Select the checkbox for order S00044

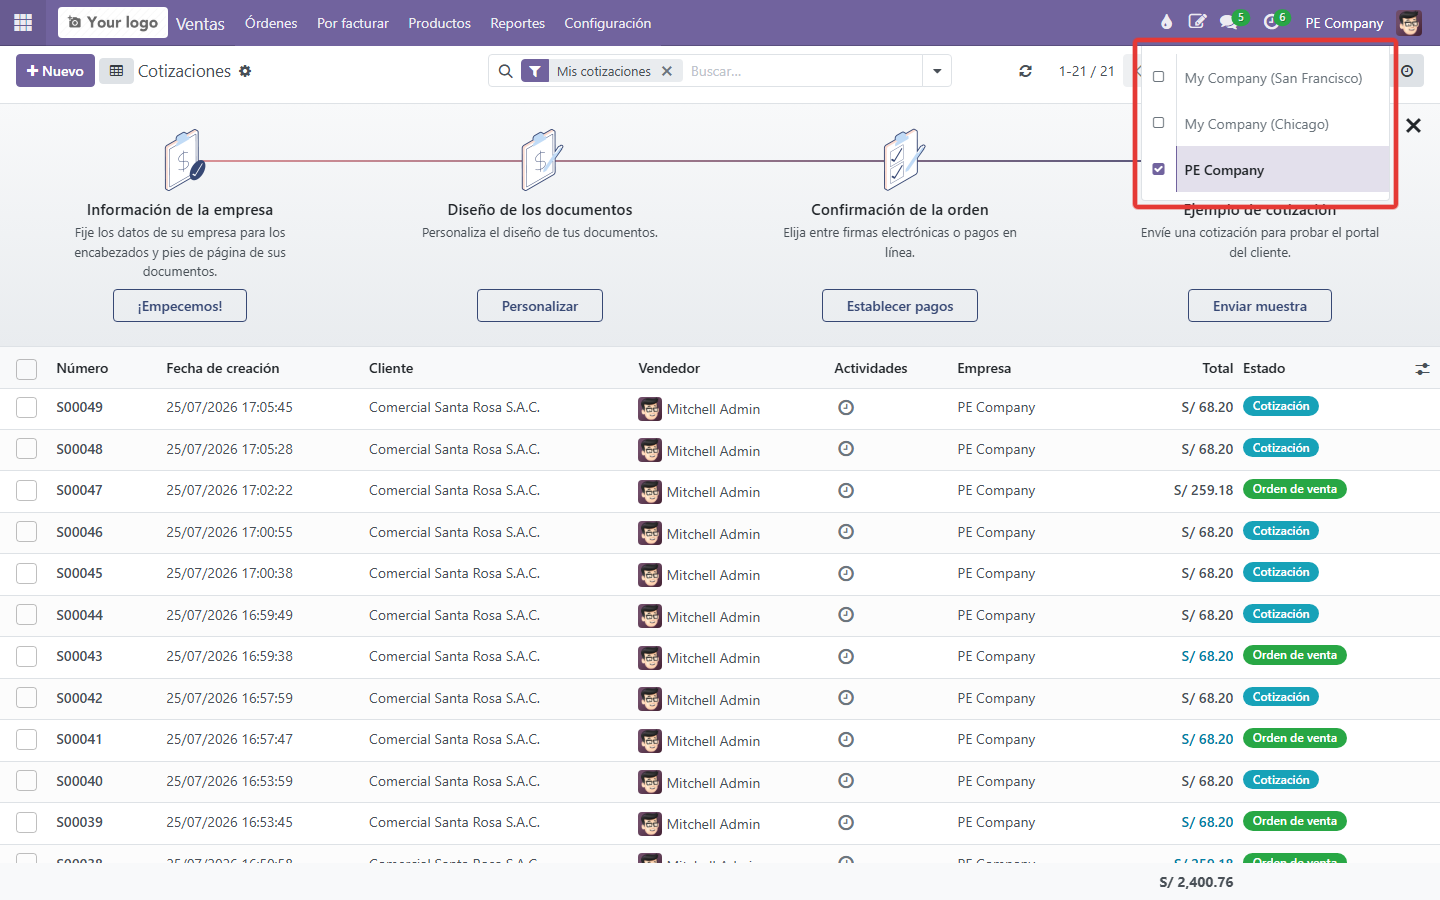click(x=27, y=615)
